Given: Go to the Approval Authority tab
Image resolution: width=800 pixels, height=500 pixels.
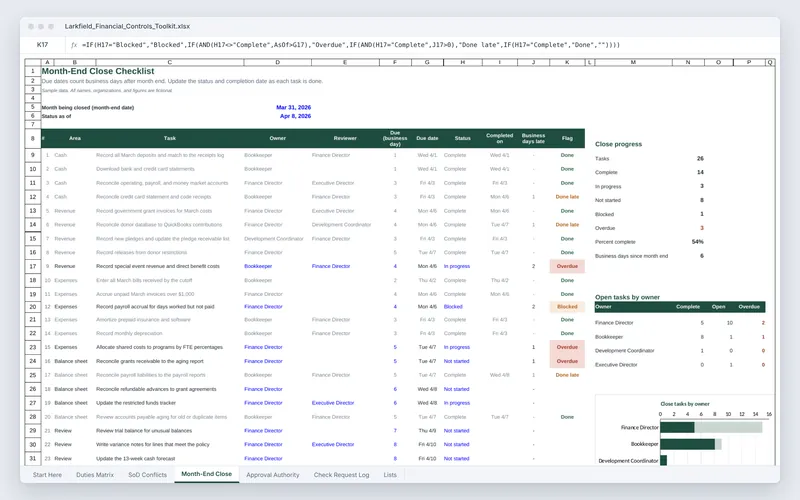Looking at the screenshot, I should 272,474.
